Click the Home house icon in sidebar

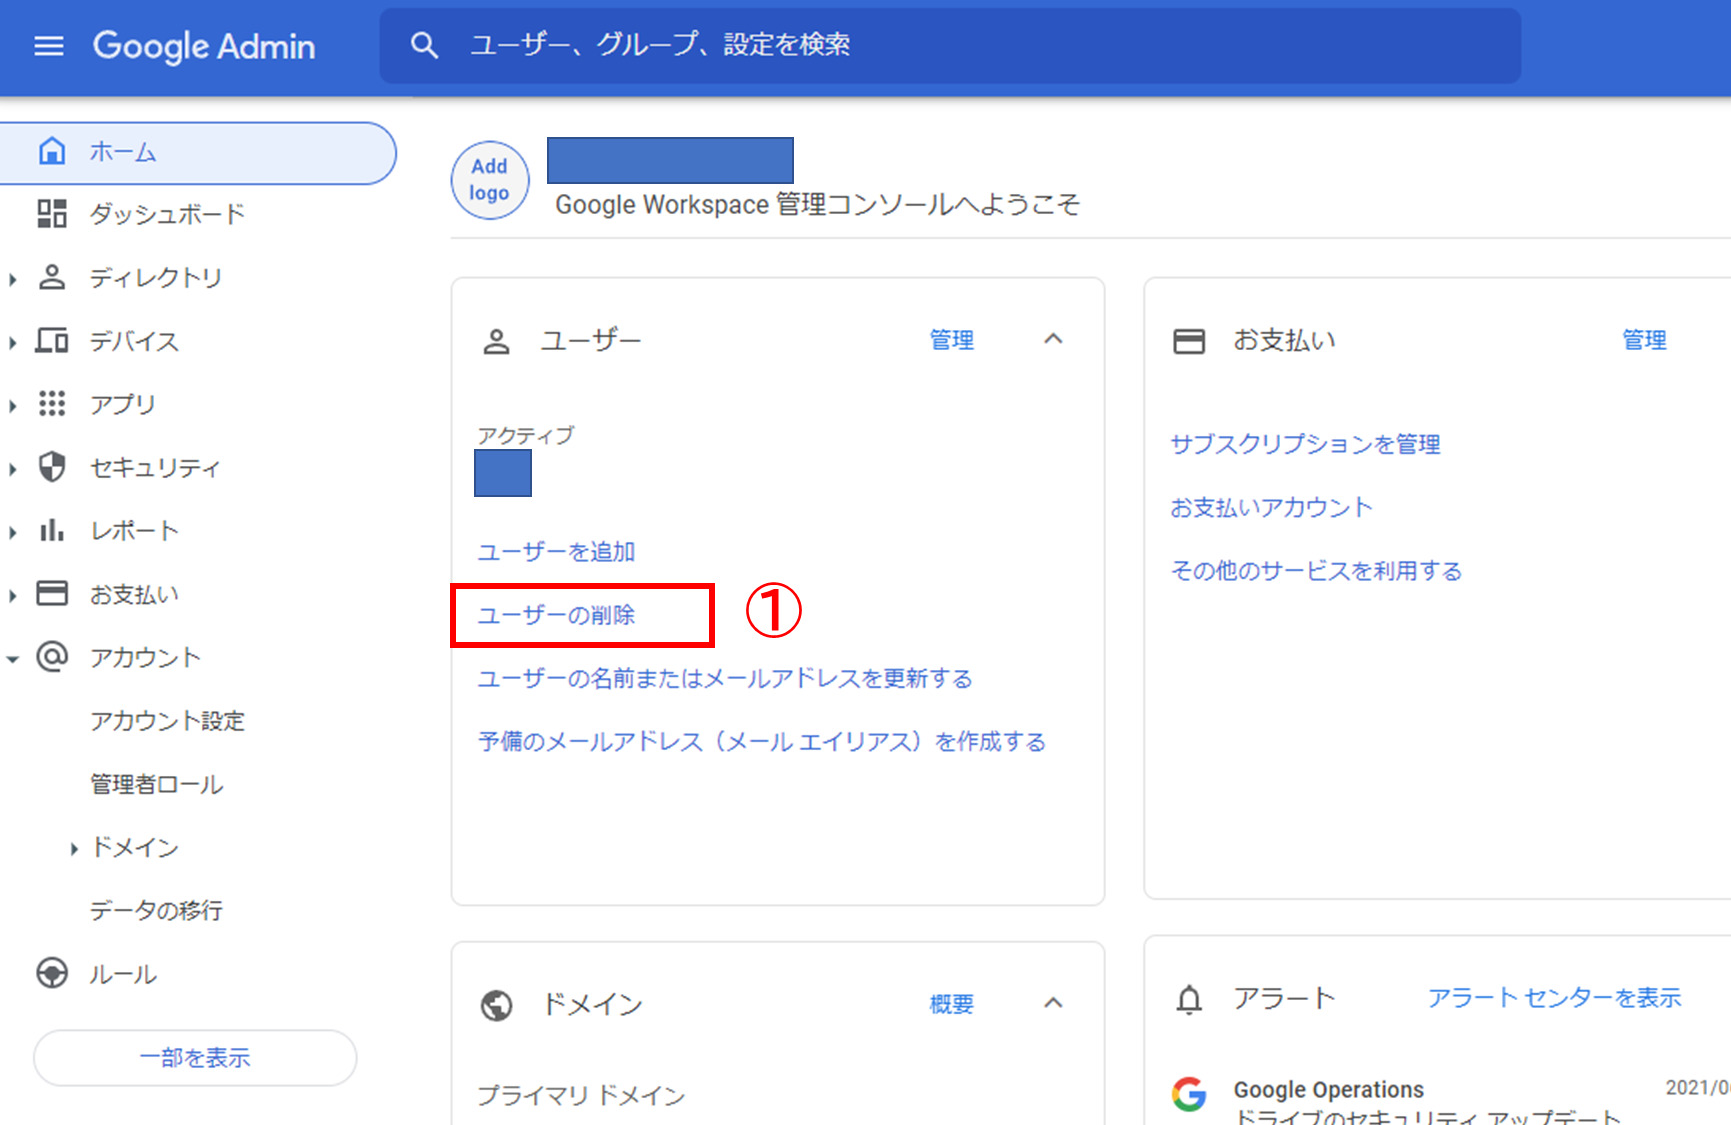click(x=52, y=152)
